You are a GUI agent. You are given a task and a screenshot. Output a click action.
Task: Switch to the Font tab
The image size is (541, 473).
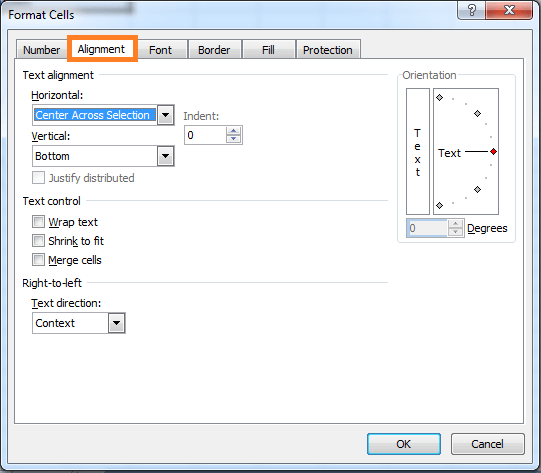[x=160, y=50]
